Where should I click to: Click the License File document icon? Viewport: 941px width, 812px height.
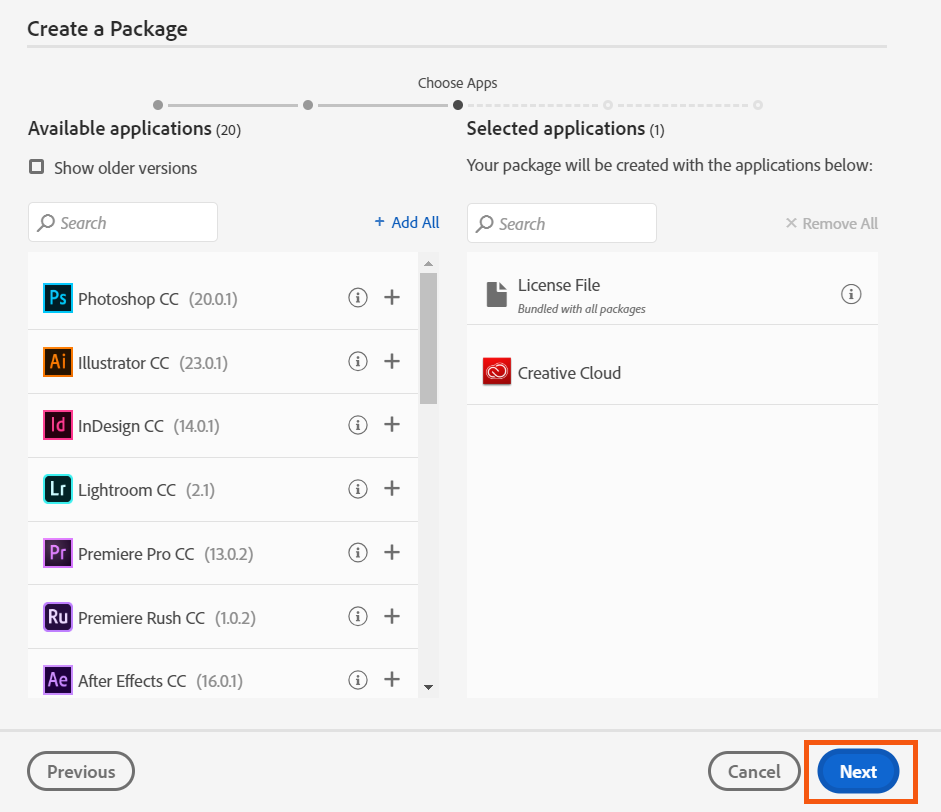coord(496,293)
